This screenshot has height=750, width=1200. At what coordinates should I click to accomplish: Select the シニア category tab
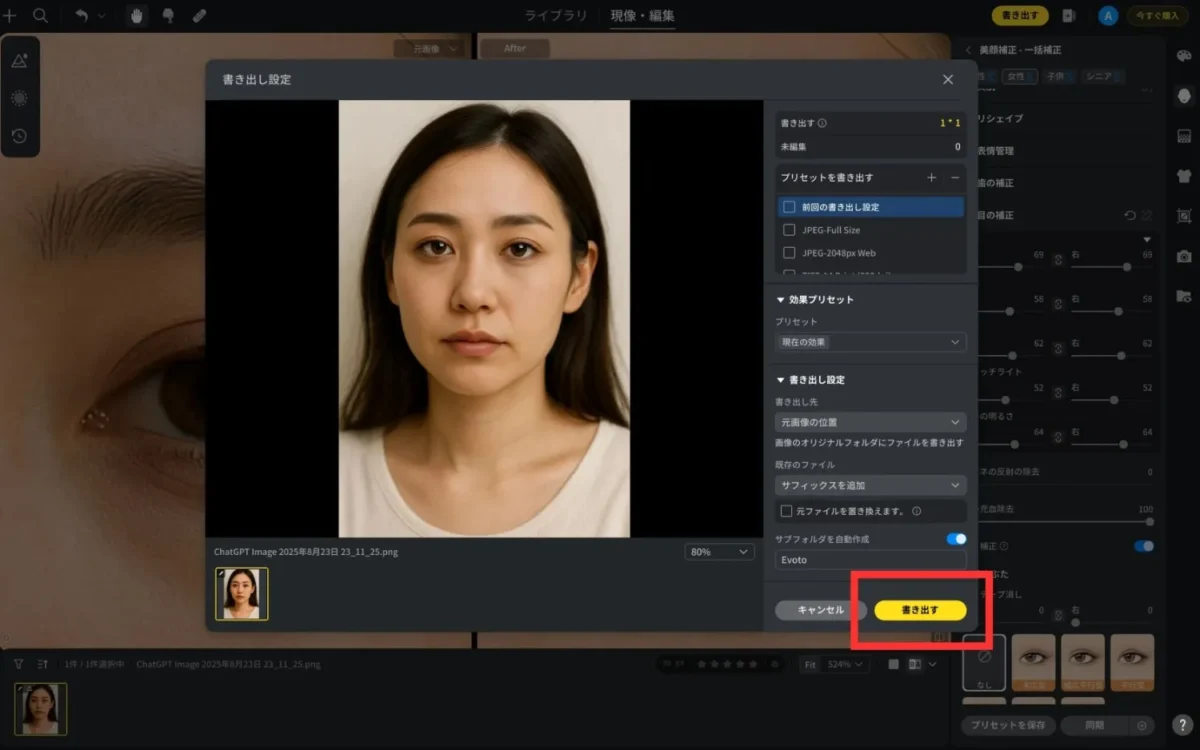coord(1101,76)
